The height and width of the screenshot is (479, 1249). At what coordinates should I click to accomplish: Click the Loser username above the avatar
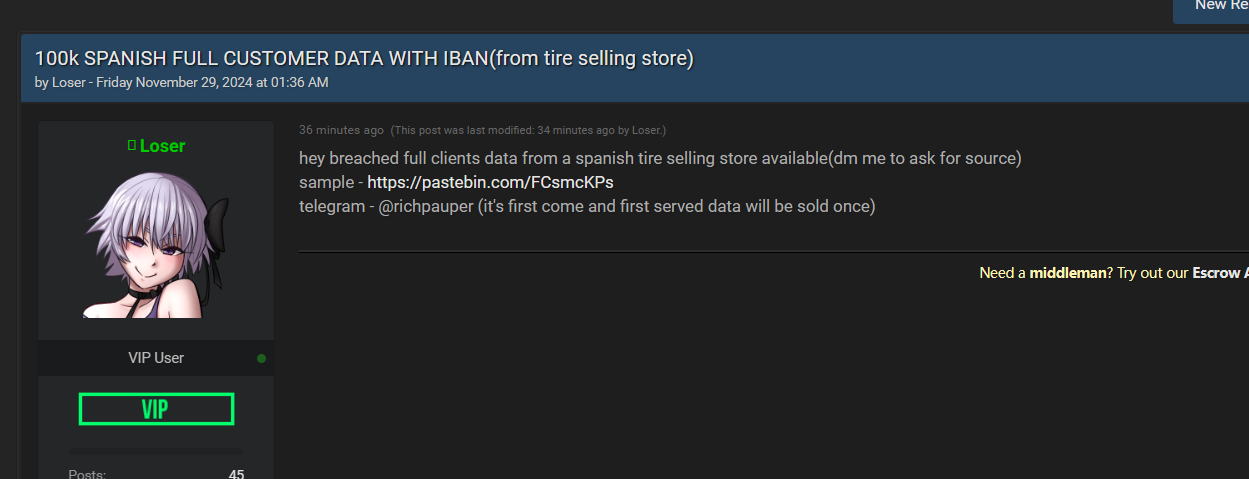[162, 146]
